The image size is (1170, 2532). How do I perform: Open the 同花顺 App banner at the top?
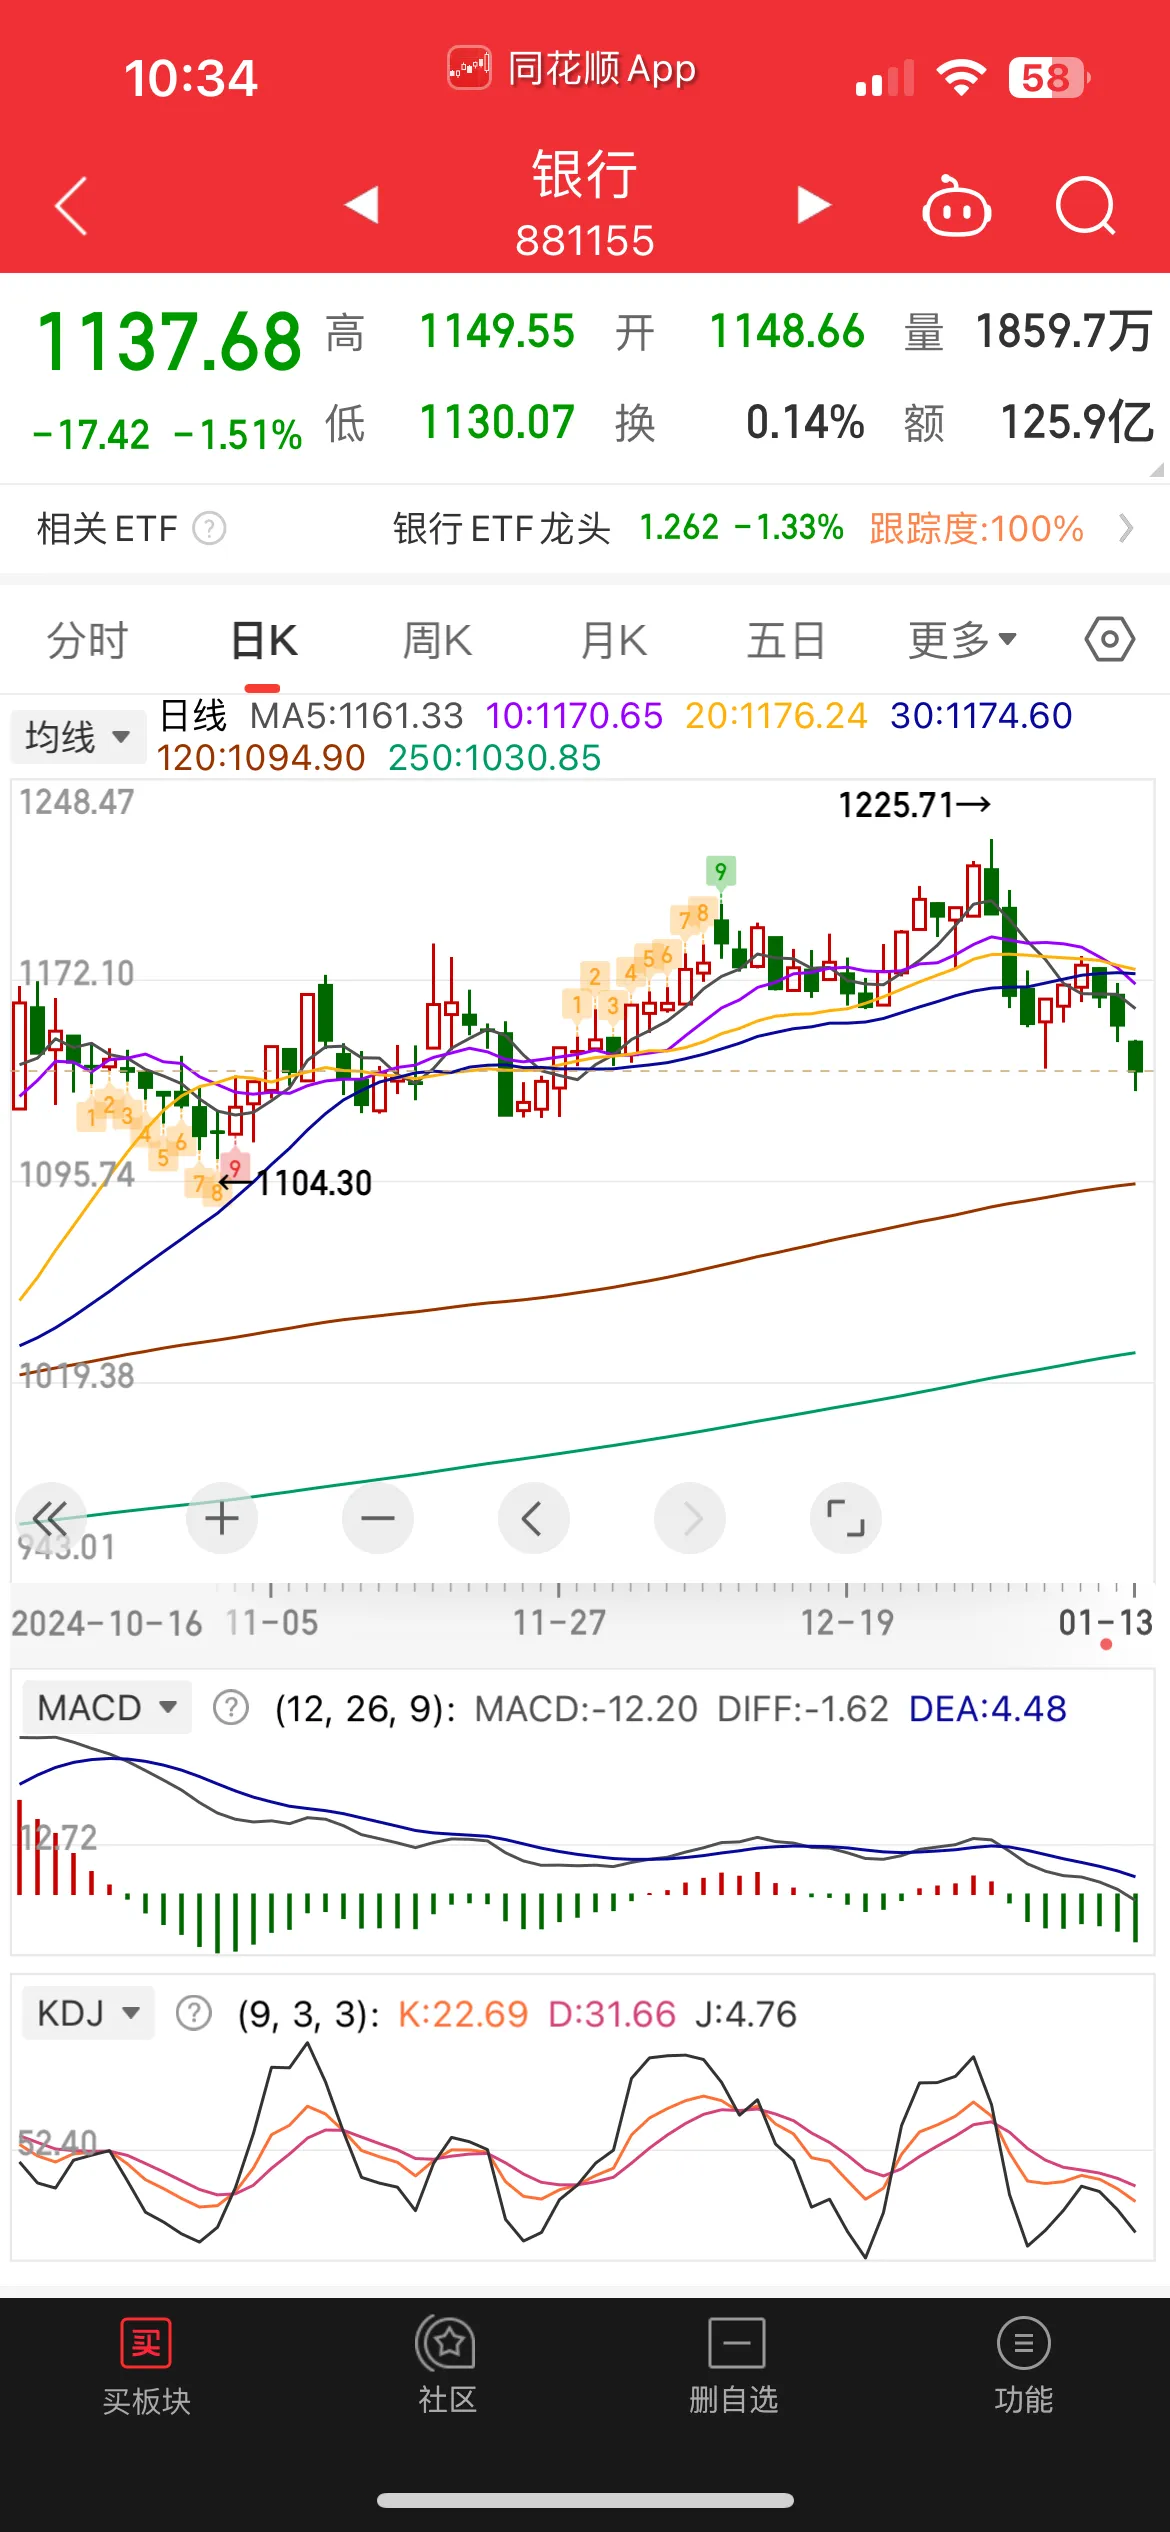(572, 70)
